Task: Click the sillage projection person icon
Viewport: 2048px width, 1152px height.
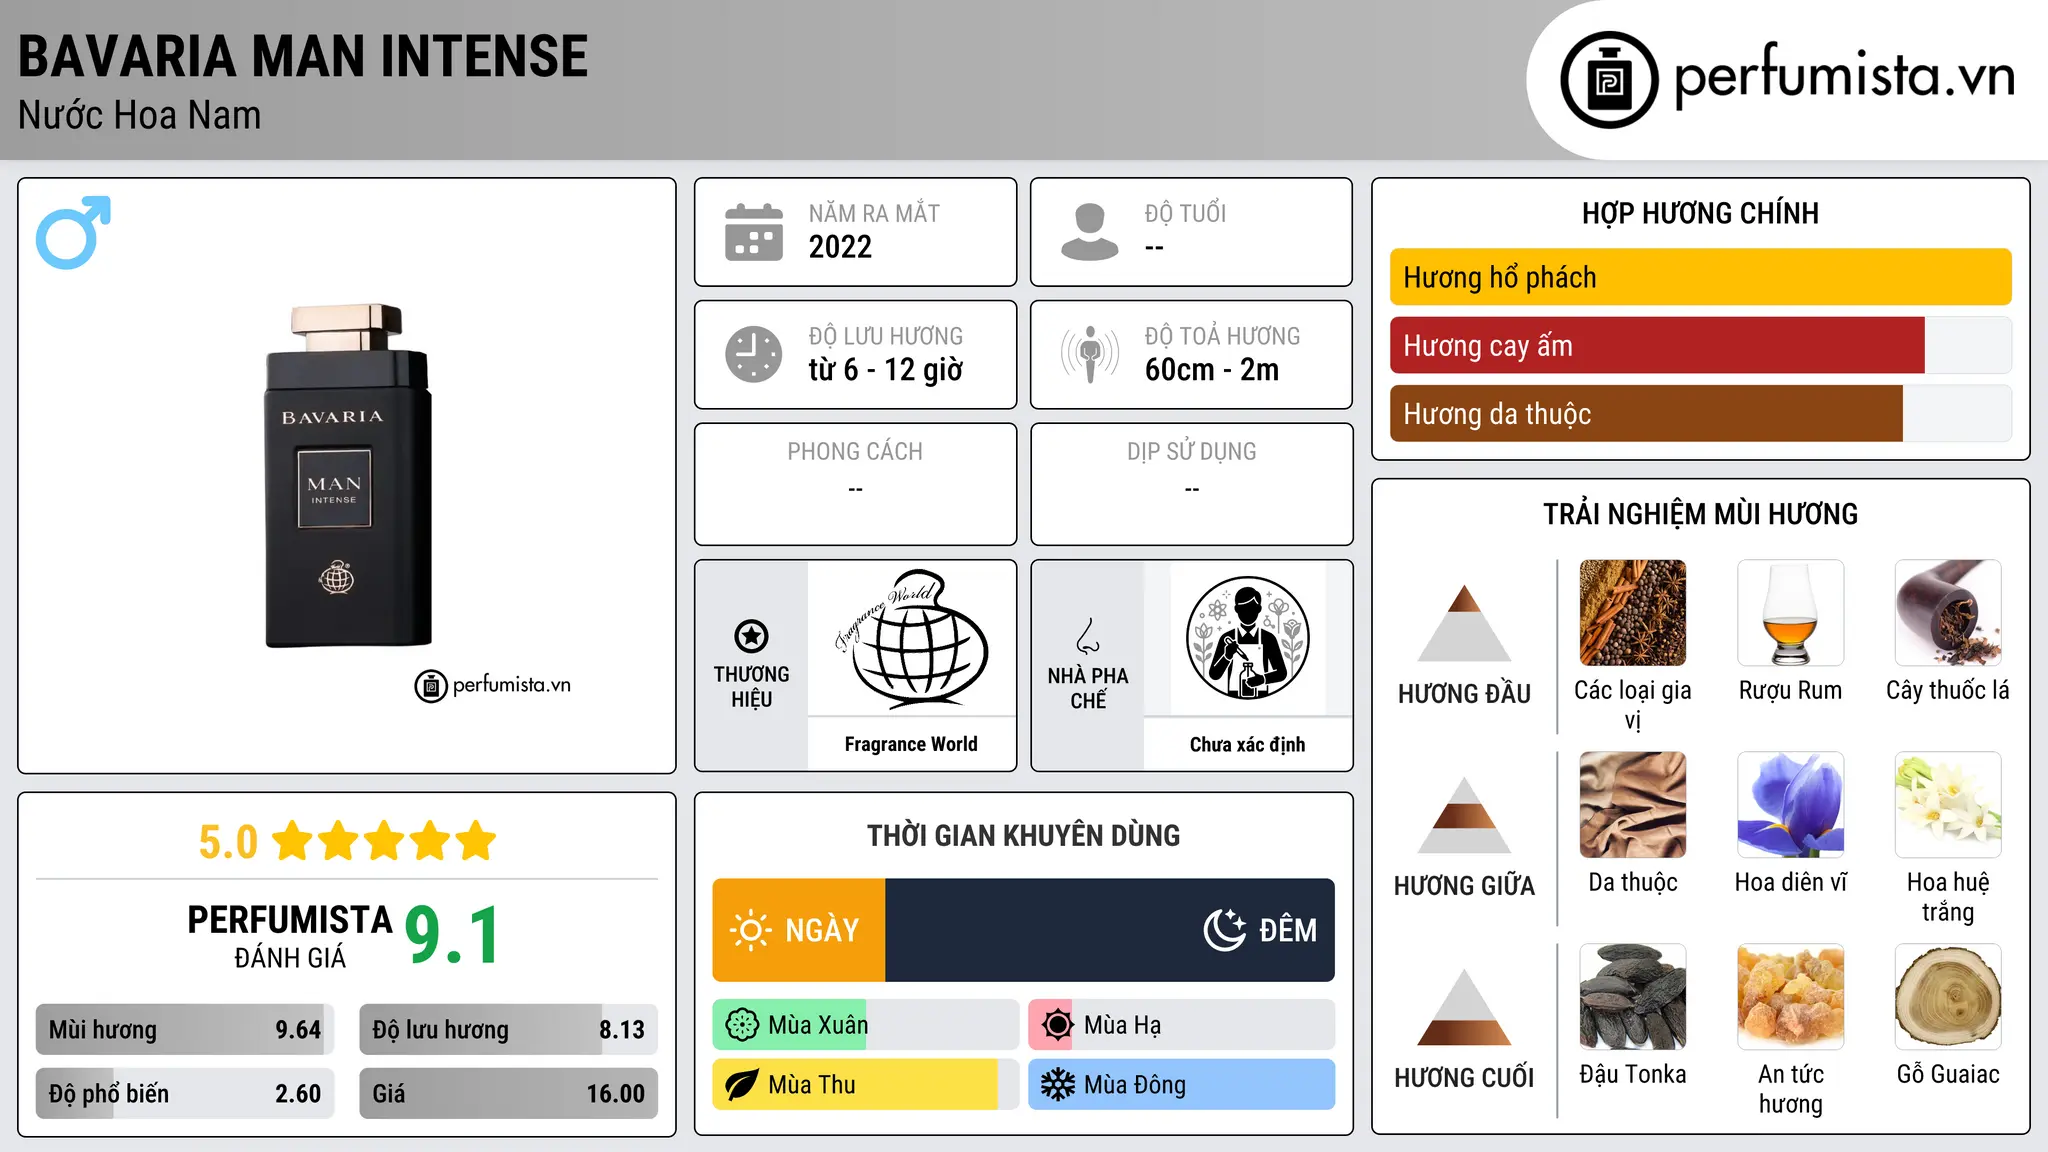Action: [1089, 354]
